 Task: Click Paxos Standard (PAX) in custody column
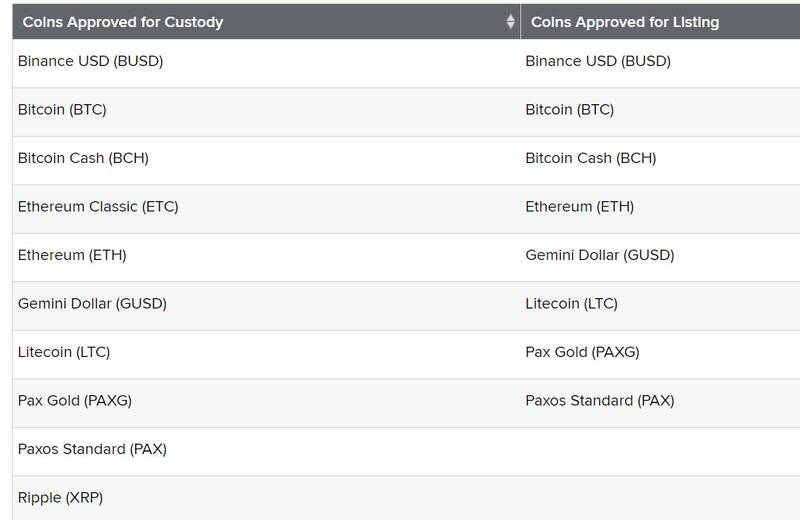pos(92,449)
